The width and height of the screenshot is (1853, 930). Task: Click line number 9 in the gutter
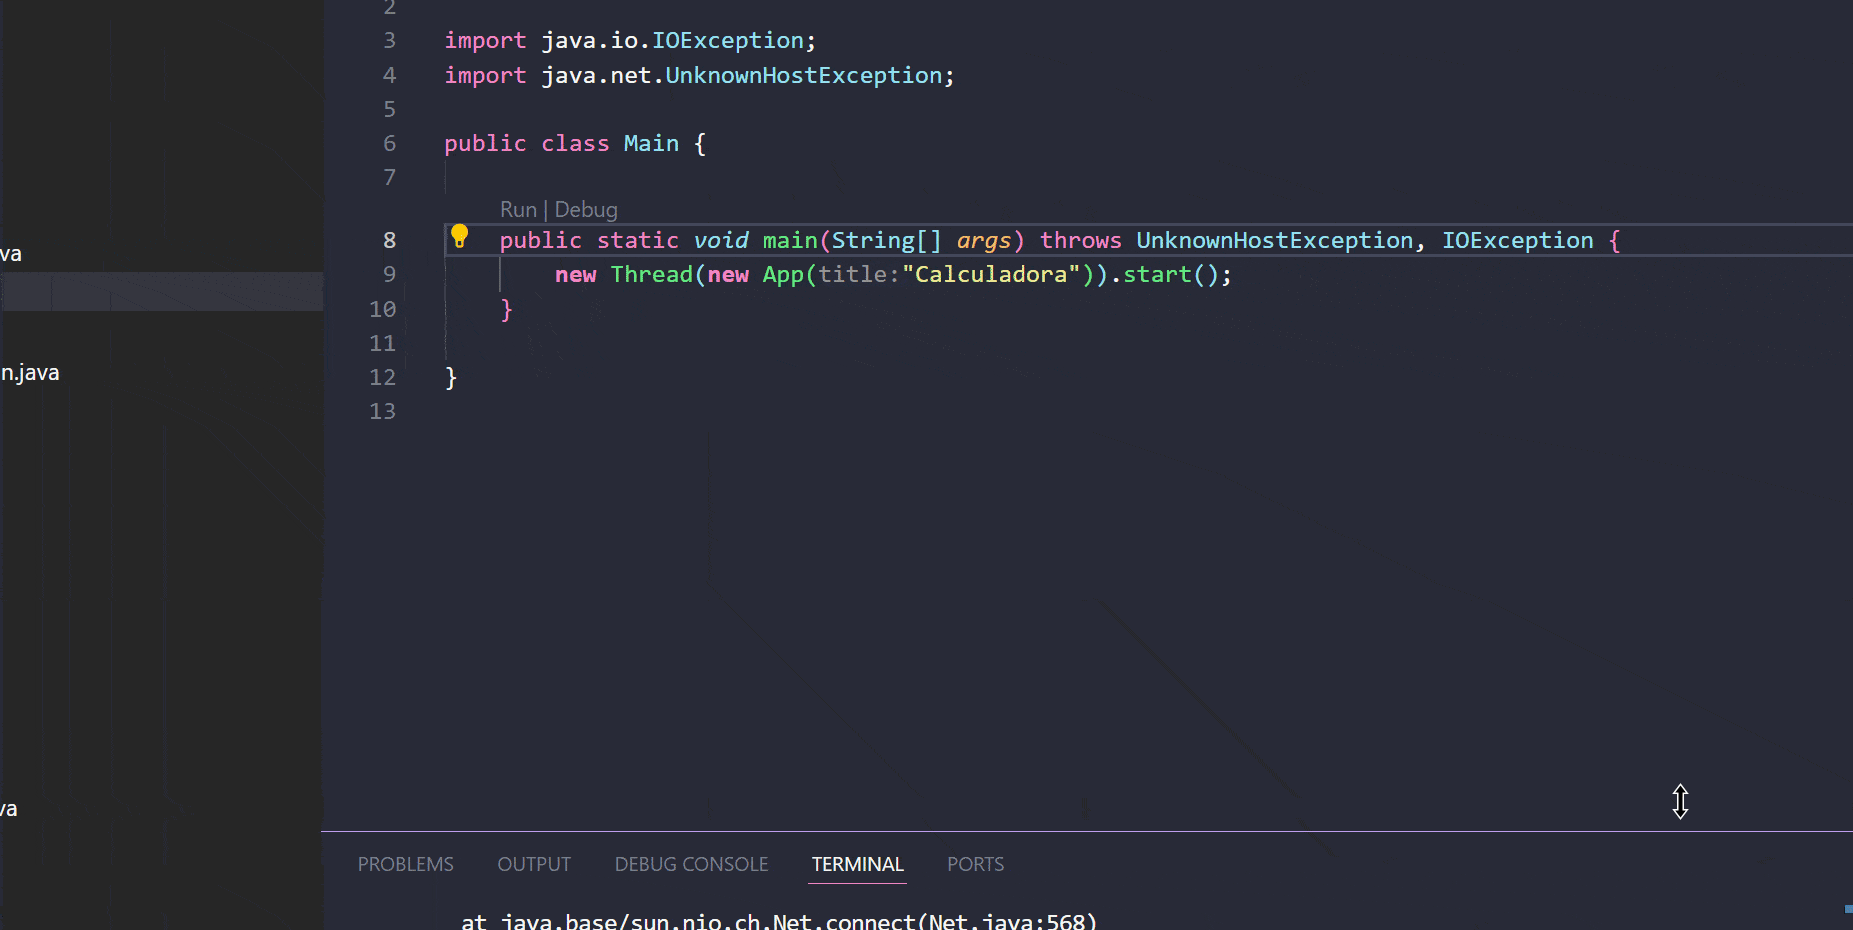coord(389,275)
